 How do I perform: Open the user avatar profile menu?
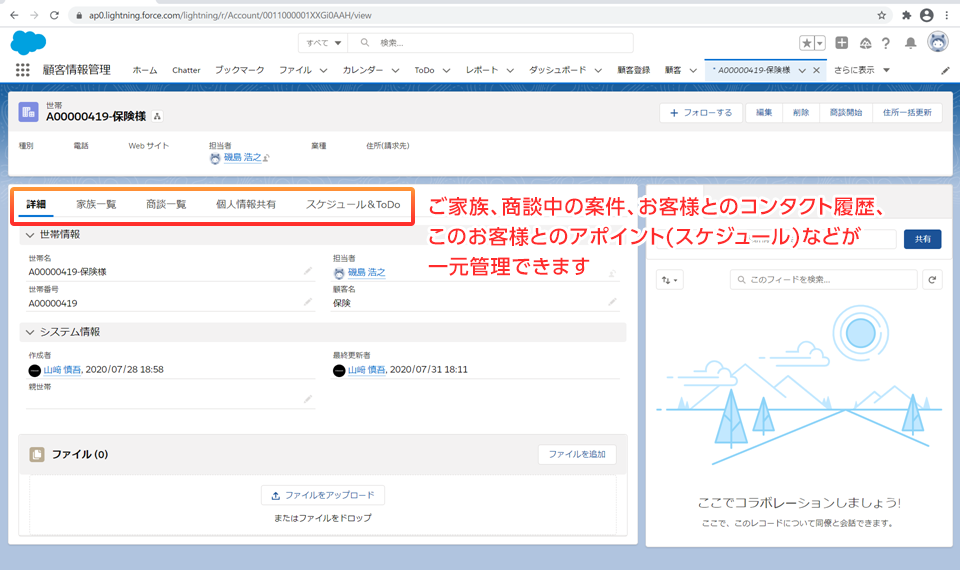click(x=937, y=42)
